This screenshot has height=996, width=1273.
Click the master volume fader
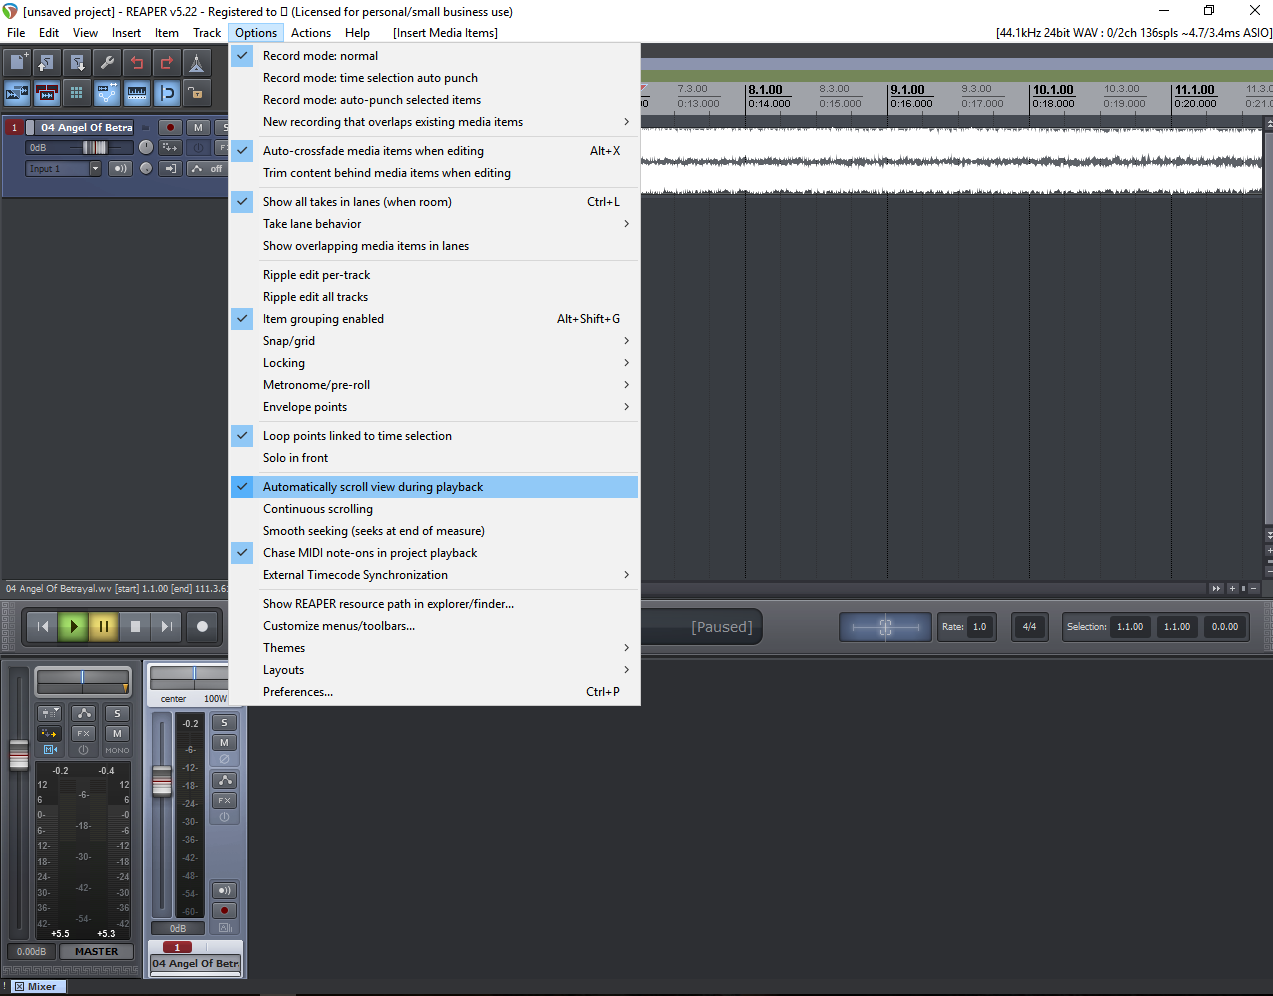19,754
